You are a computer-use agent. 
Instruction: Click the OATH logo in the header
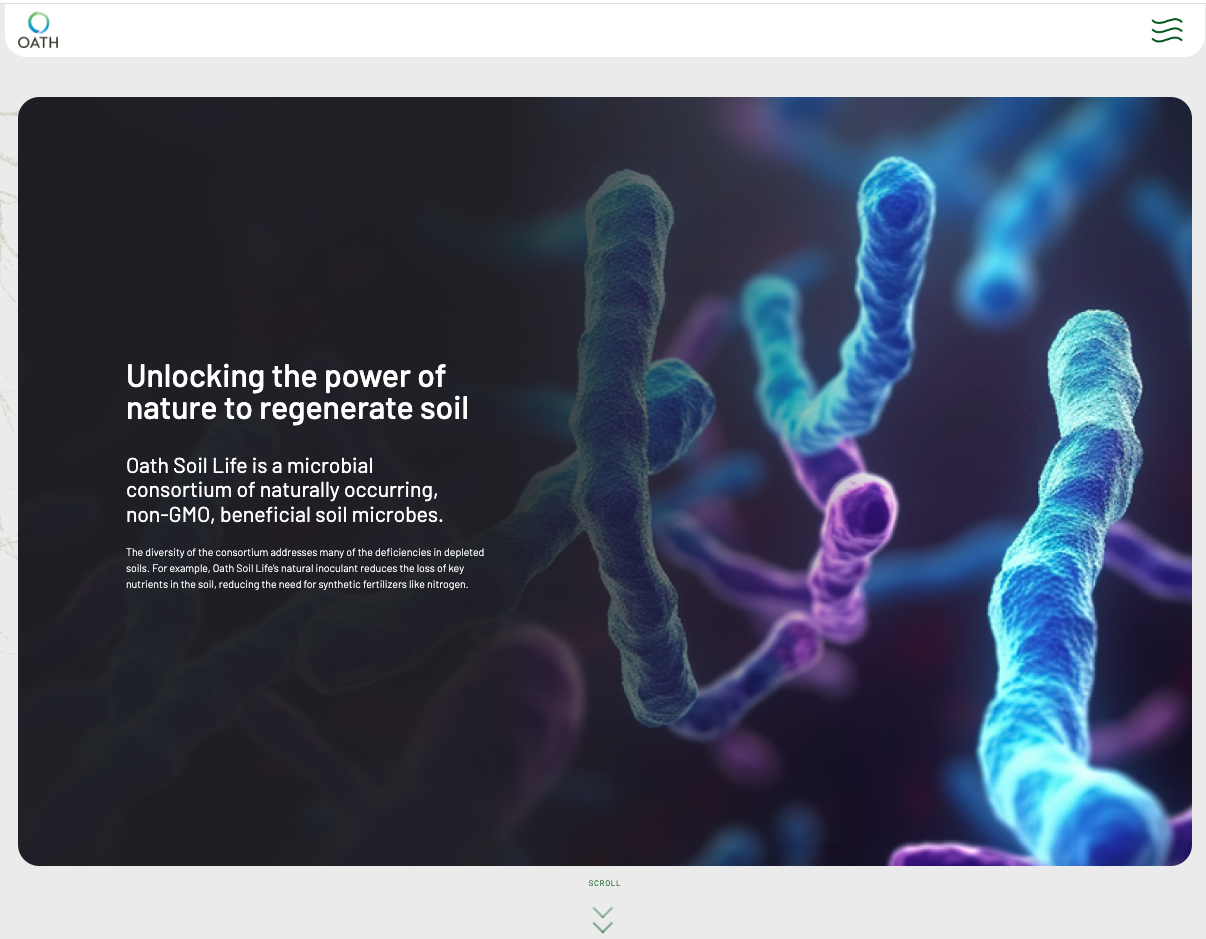click(x=38, y=30)
